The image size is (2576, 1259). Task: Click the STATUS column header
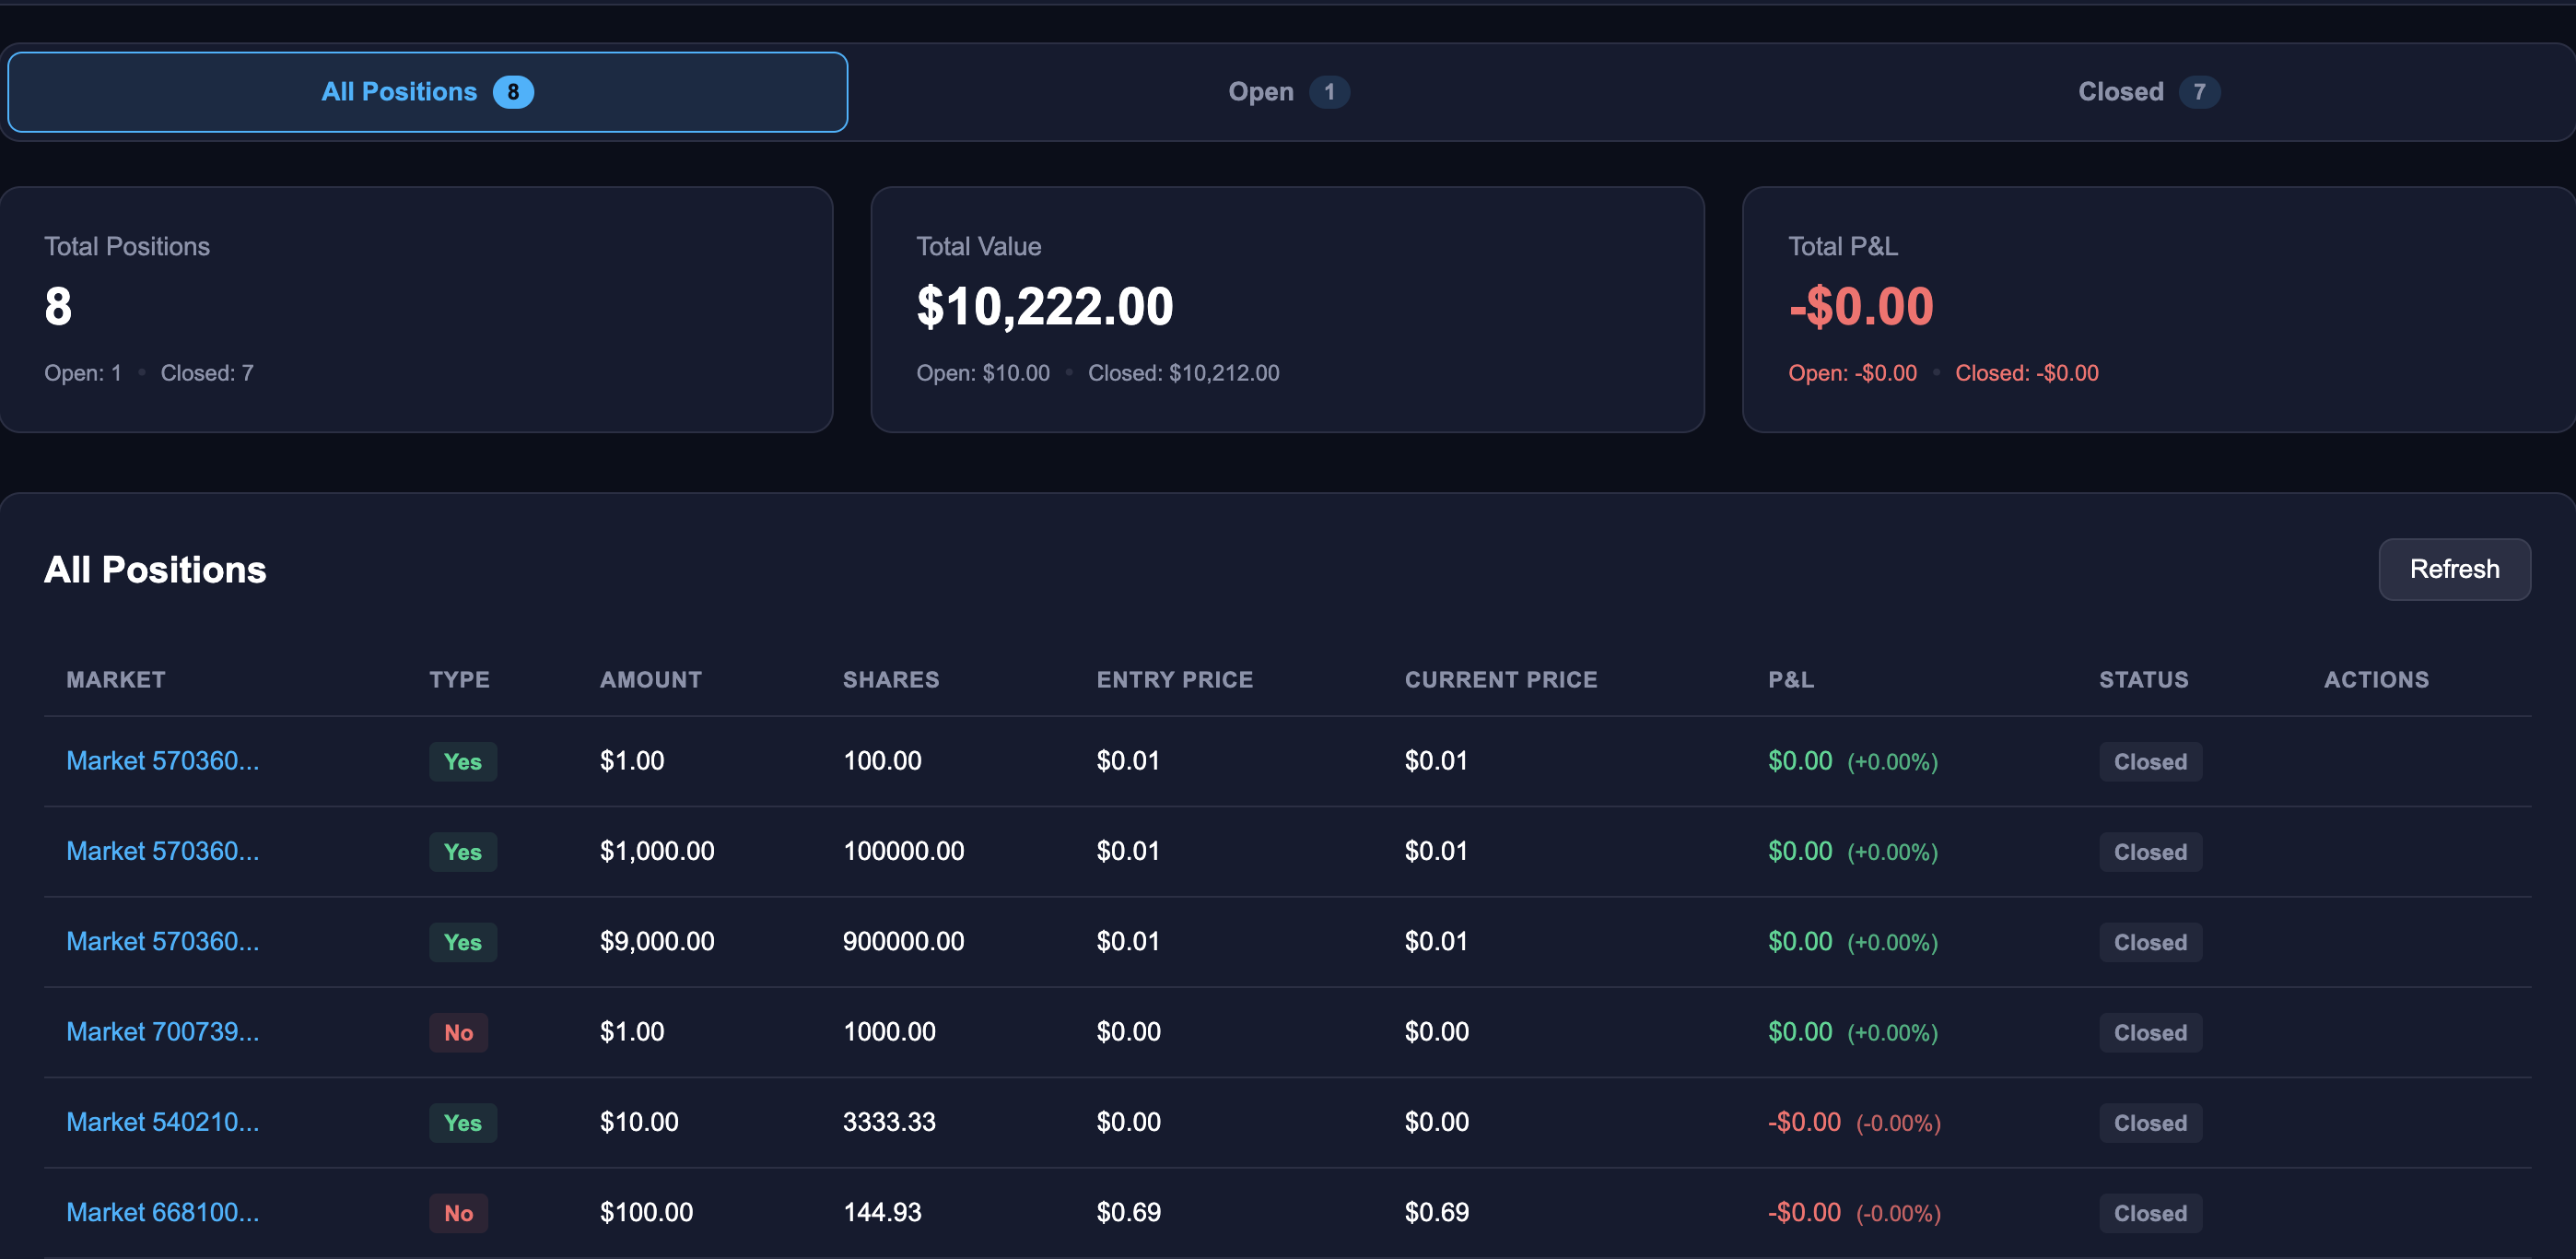2144,680
